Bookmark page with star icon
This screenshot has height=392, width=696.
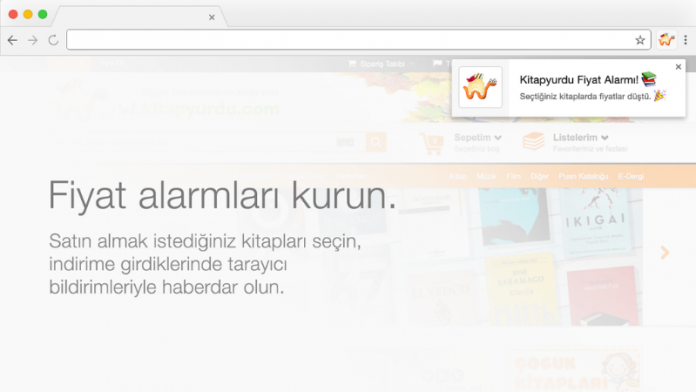640,40
